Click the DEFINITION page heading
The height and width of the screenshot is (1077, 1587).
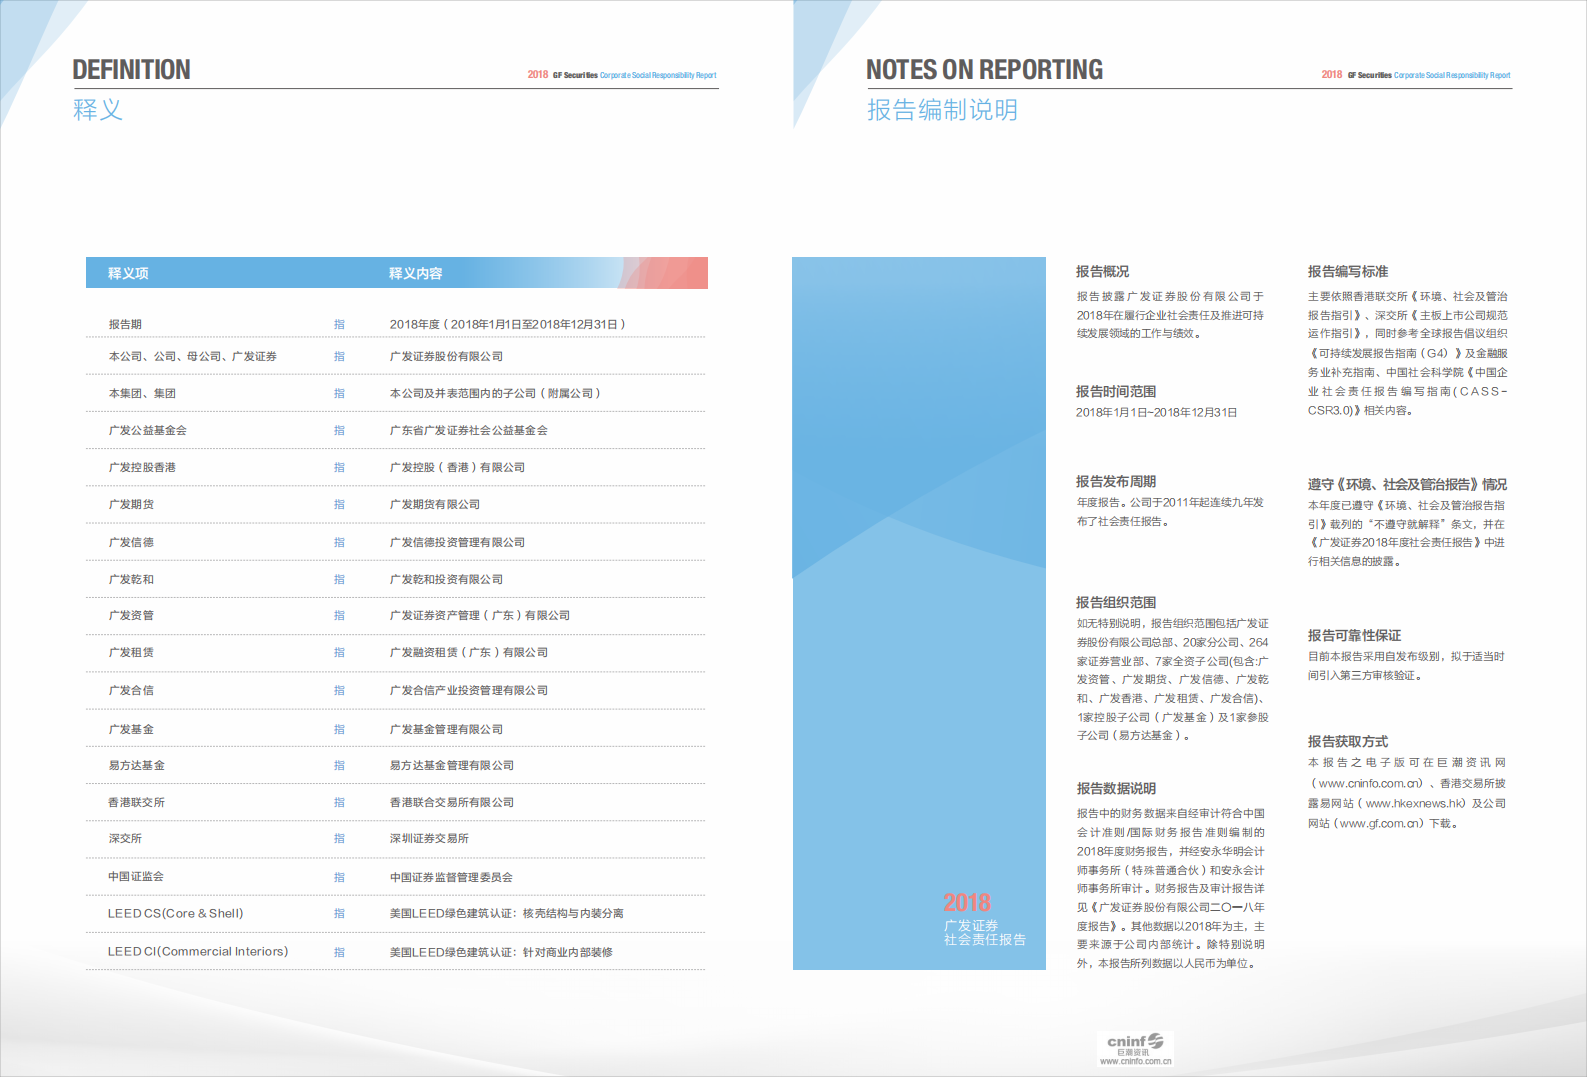[131, 70]
